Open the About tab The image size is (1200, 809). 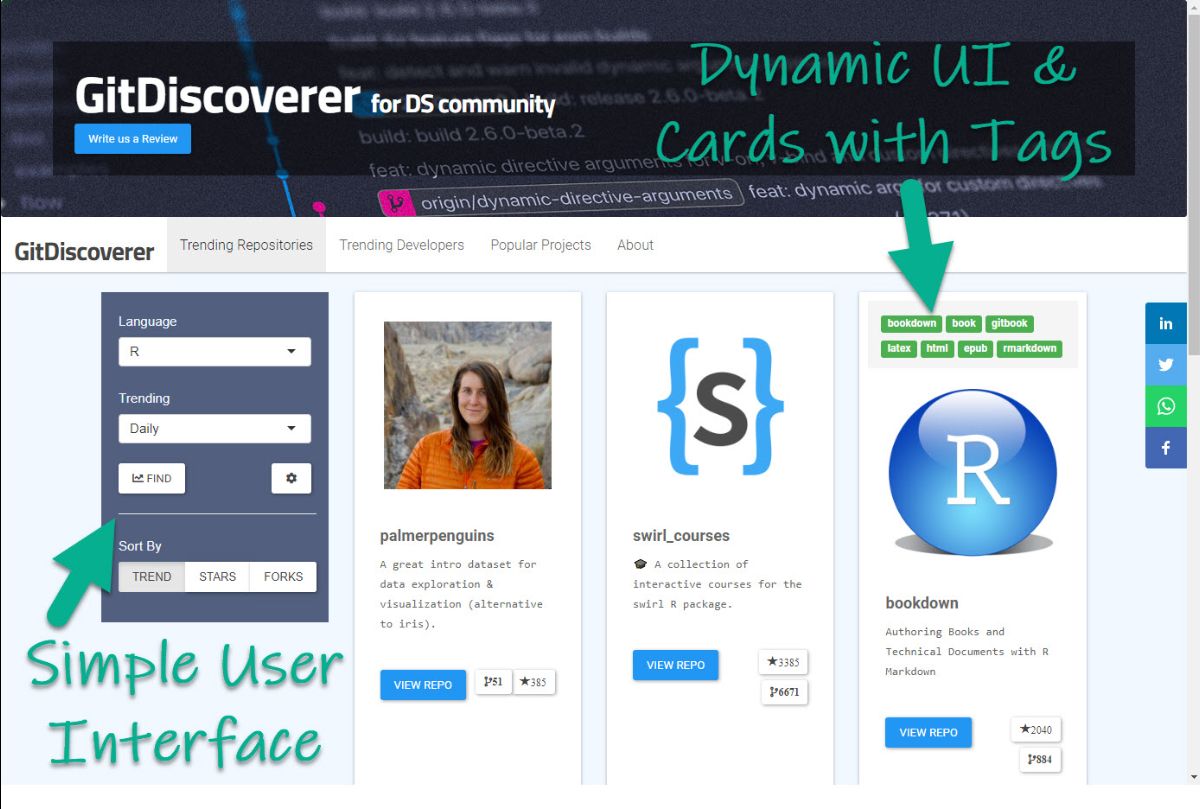pos(635,245)
